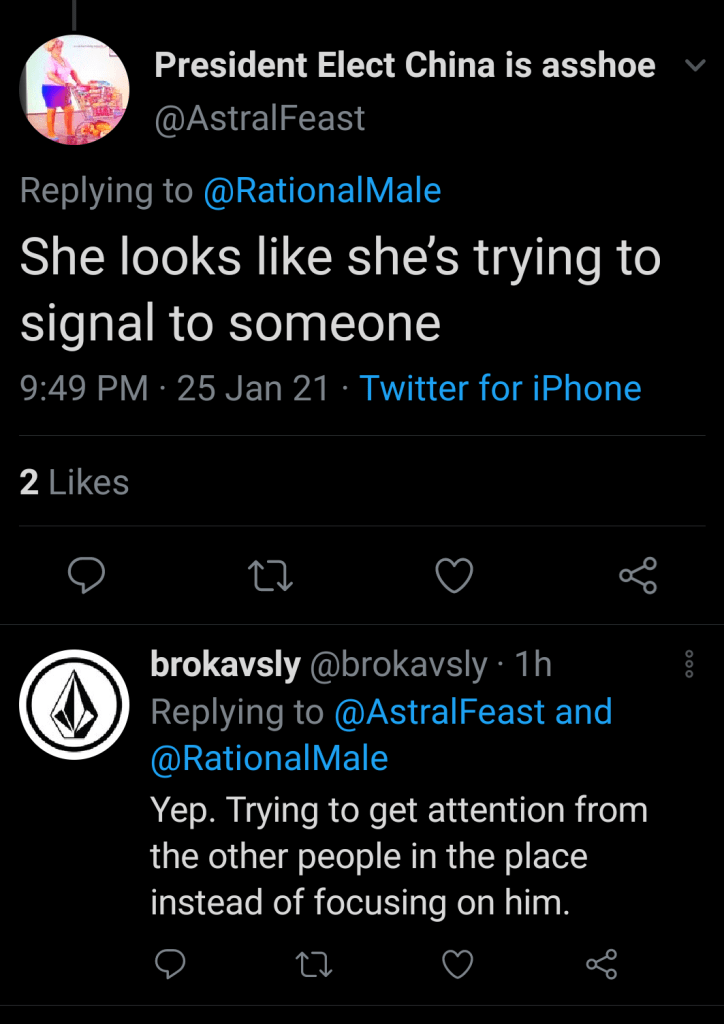View the 2 Likes list

(75, 483)
